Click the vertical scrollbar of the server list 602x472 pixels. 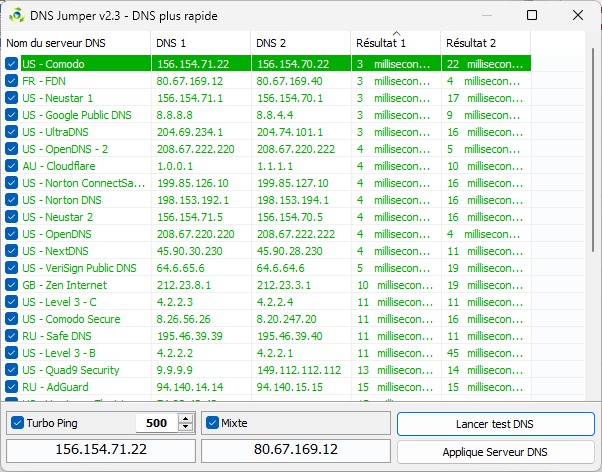(x=593, y=152)
